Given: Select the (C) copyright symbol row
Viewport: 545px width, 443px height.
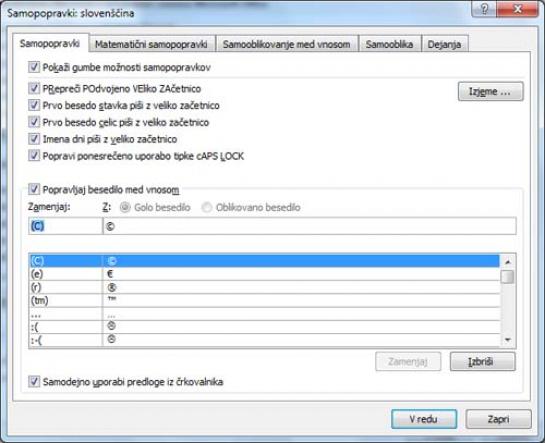Looking at the screenshot, I should 265,261.
